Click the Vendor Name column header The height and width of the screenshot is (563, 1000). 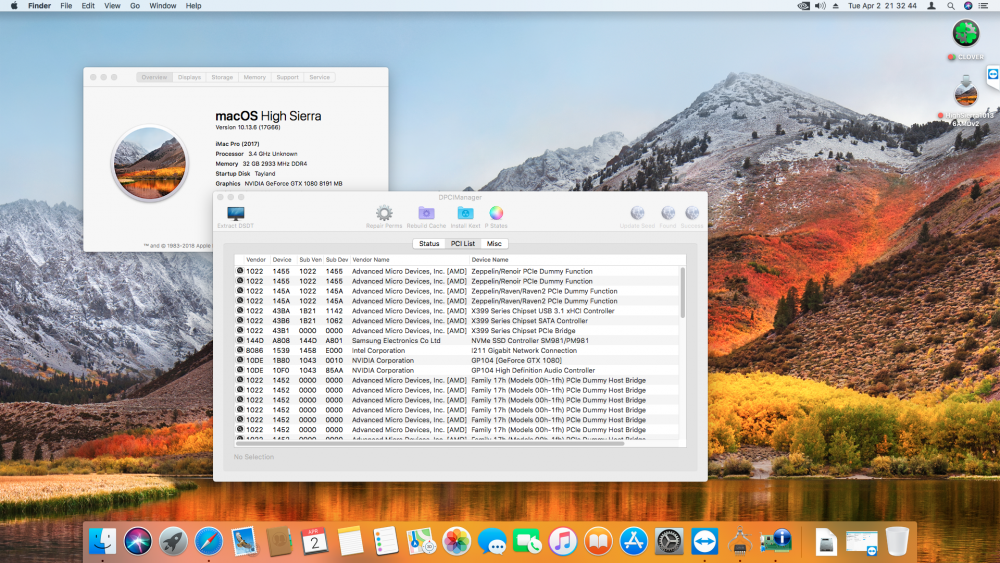409,260
